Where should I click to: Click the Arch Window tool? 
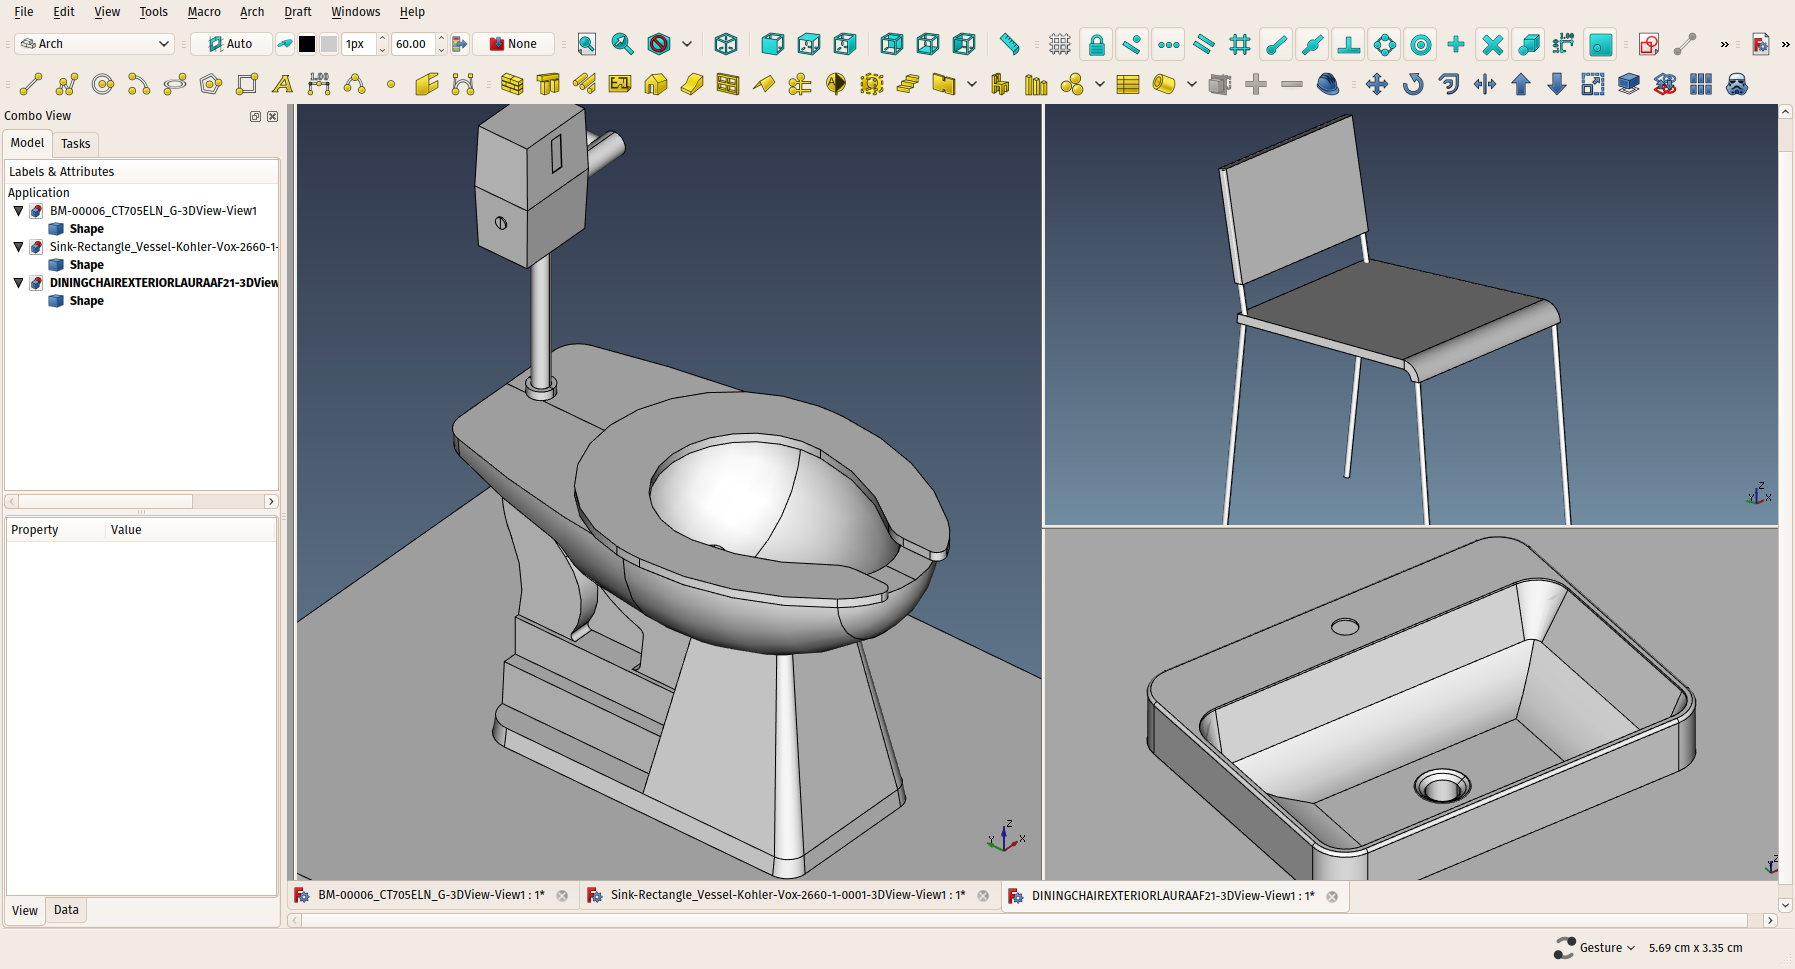[728, 84]
